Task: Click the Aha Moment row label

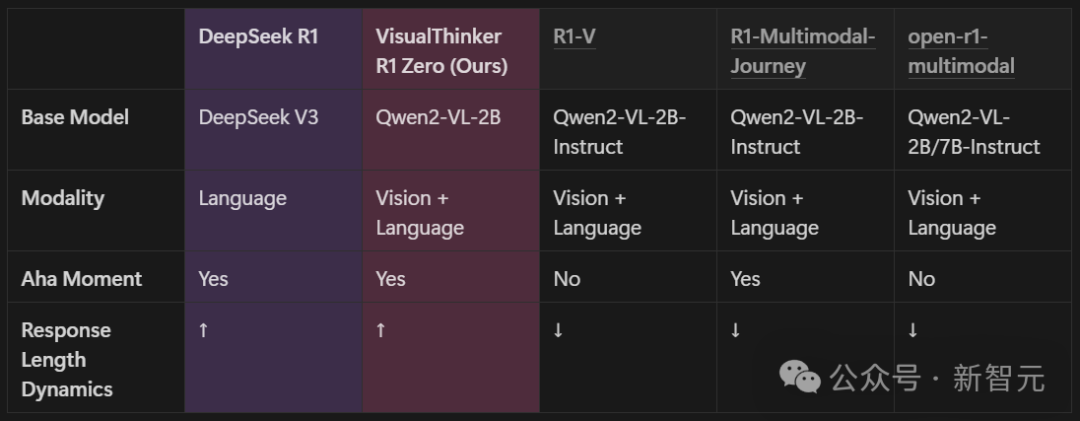Action: [x=81, y=279]
